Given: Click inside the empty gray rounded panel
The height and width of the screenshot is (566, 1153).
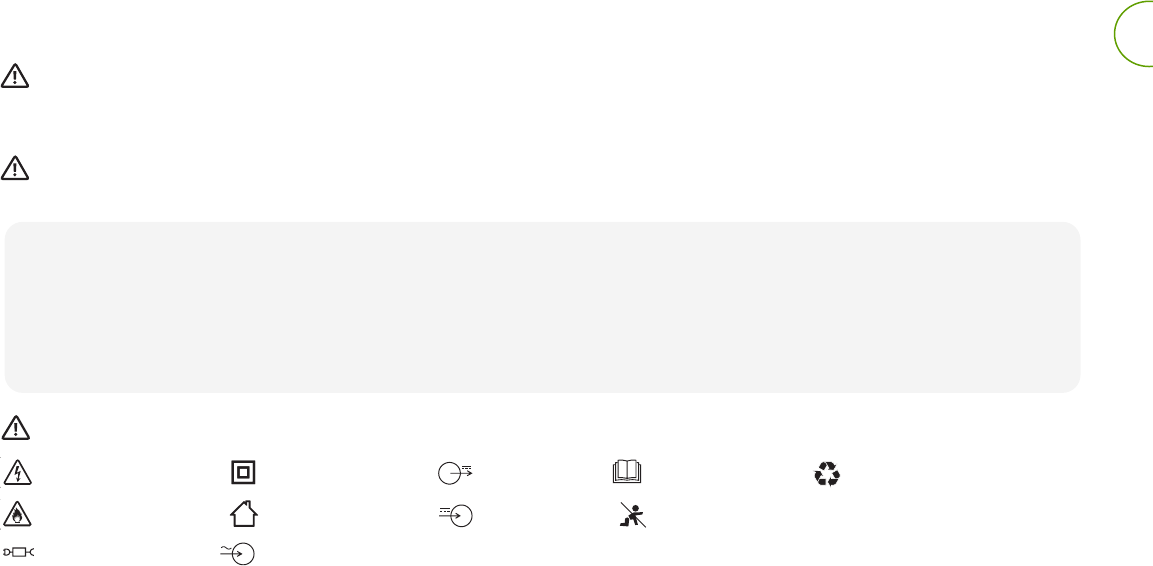Looking at the screenshot, I should pyautogui.click(x=542, y=305).
